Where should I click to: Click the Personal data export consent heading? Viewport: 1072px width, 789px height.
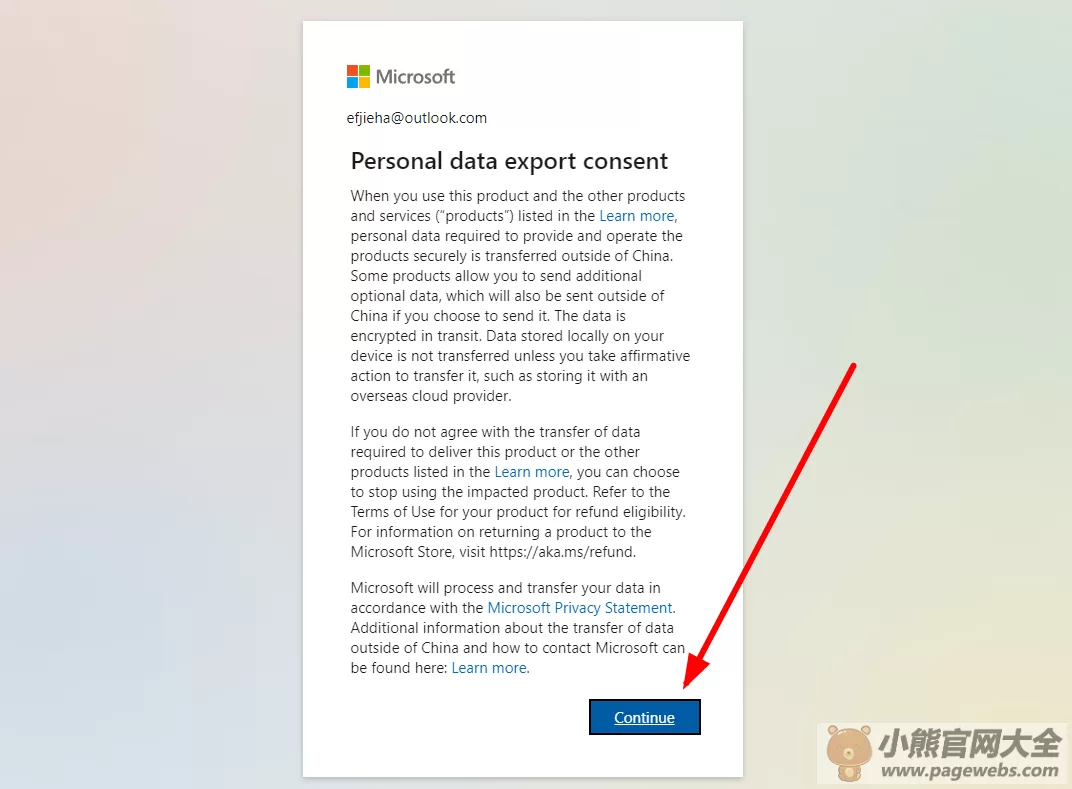click(x=509, y=161)
